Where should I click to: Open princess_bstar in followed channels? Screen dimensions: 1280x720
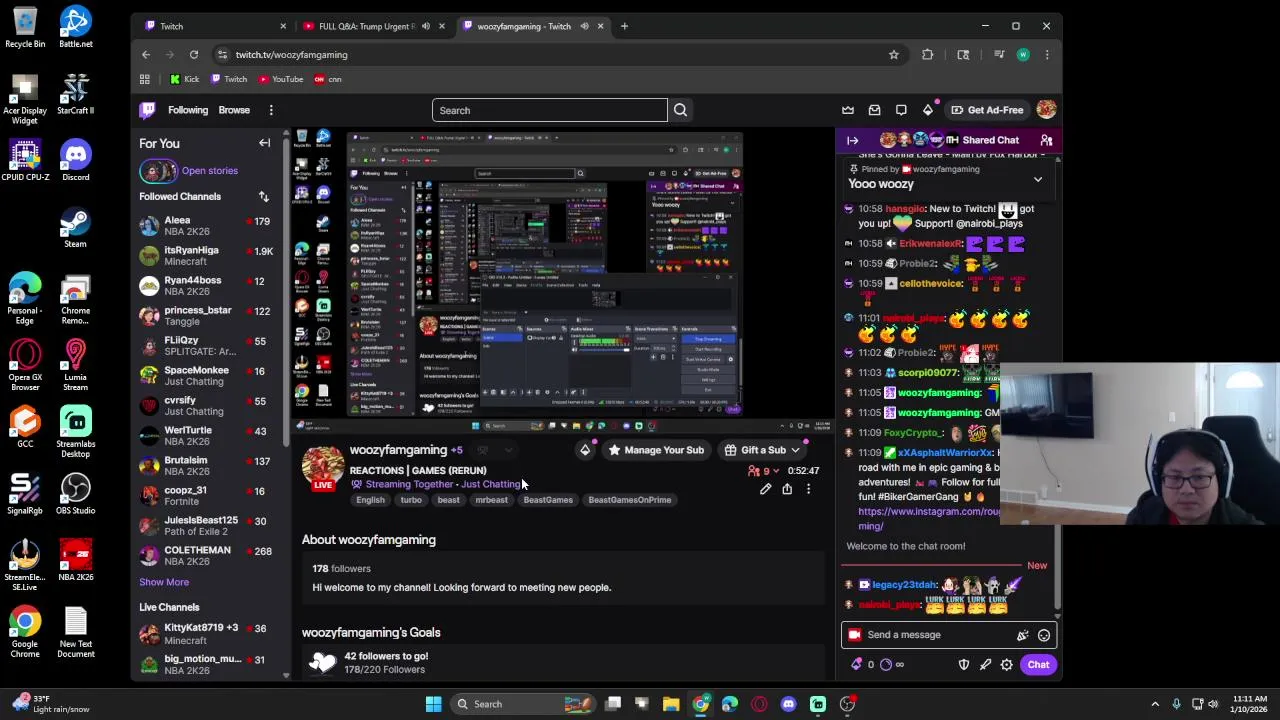(206, 316)
